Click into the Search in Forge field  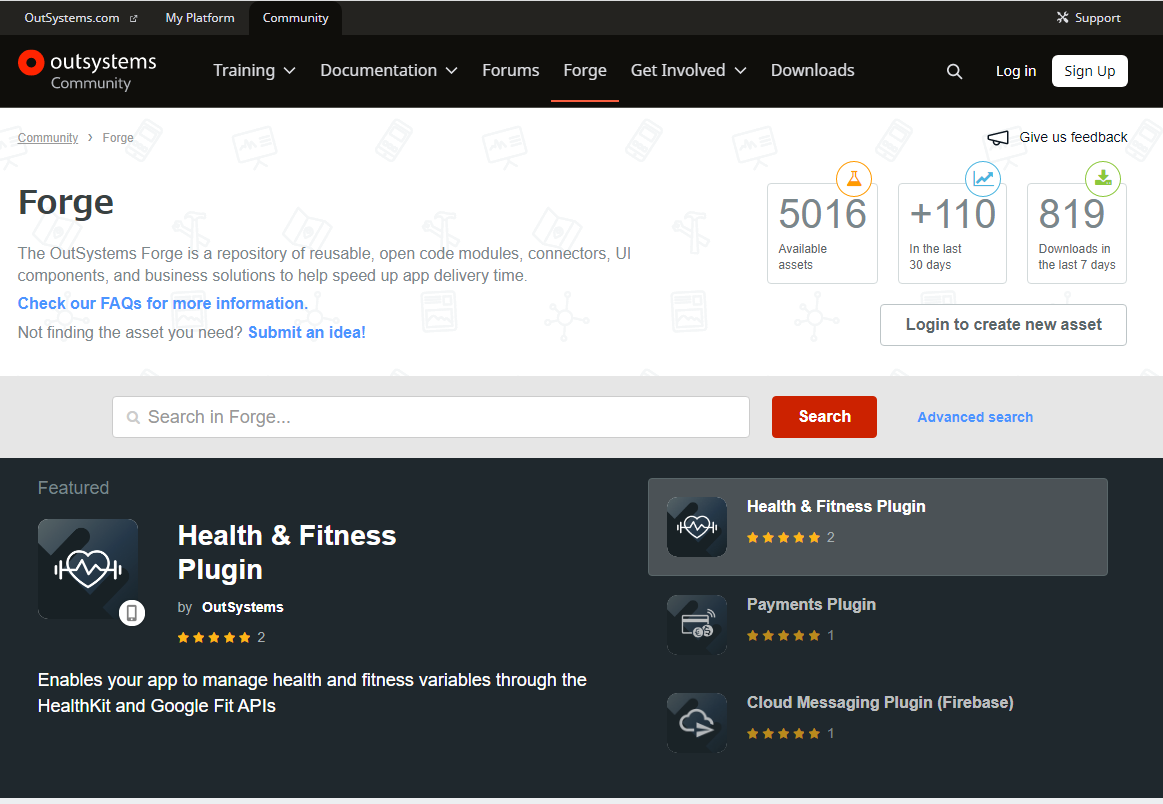[x=440, y=417]
